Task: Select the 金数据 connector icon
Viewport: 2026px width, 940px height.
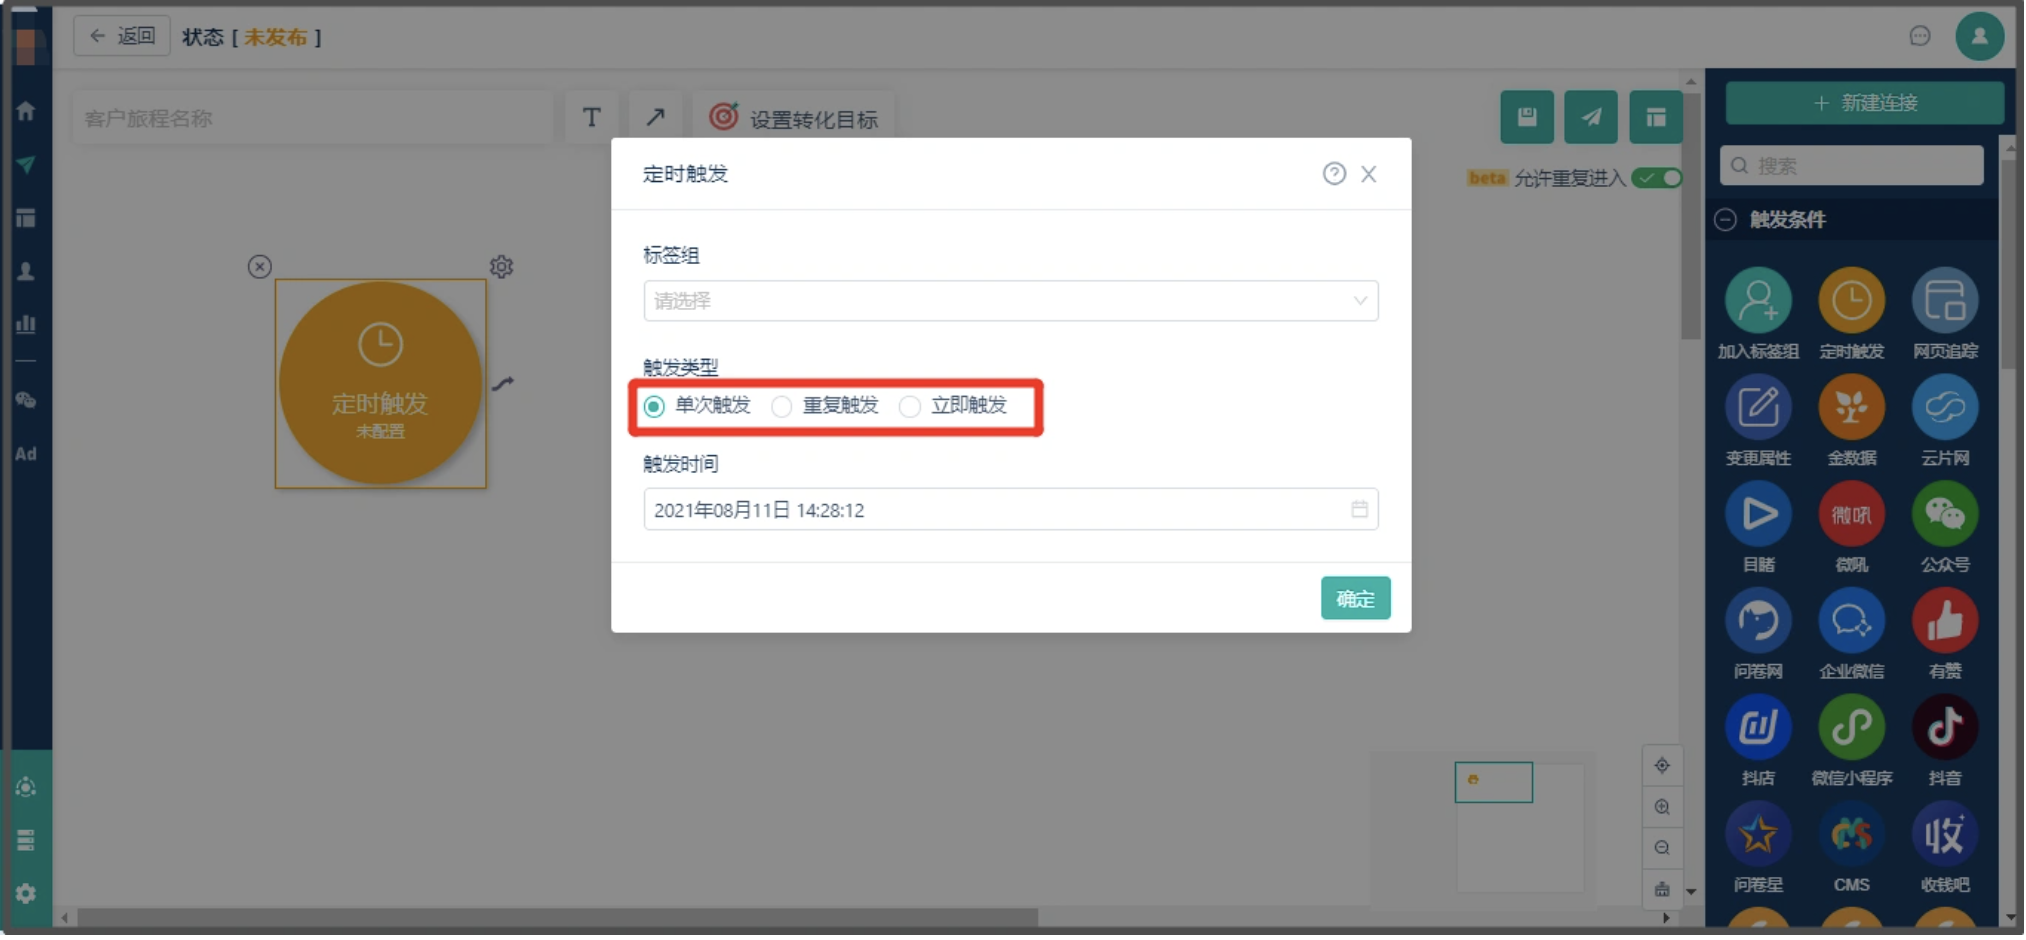Action: click(x=1853, y=408)
